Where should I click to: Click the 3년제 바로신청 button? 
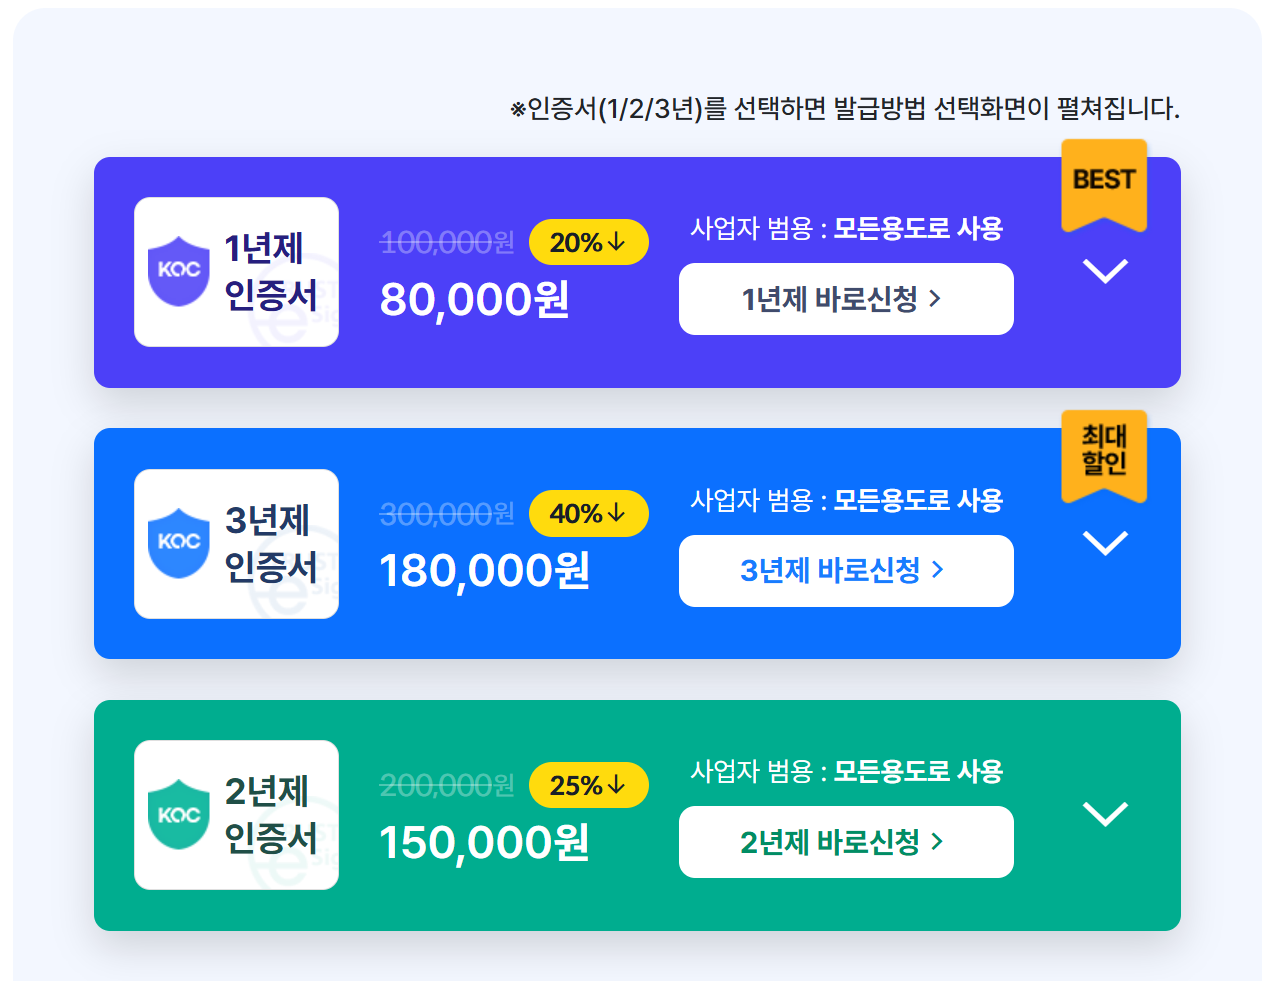coord(846,571)
